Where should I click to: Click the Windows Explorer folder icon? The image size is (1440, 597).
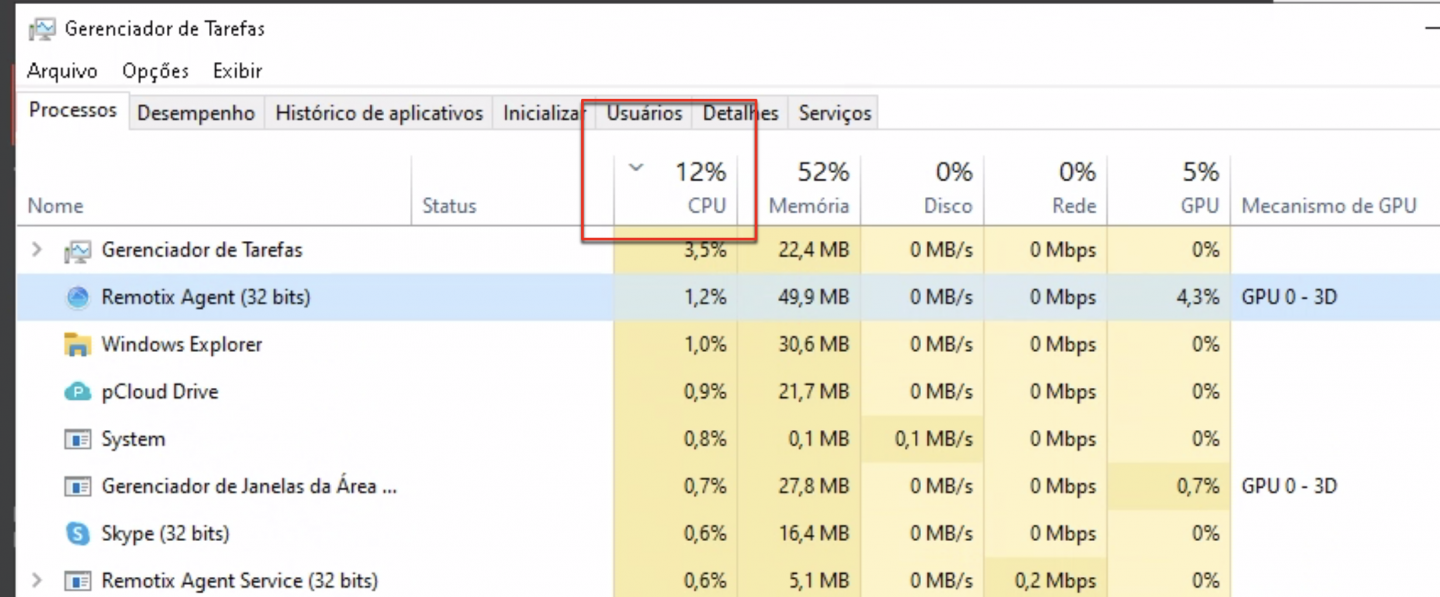click(x=77, y=345)
